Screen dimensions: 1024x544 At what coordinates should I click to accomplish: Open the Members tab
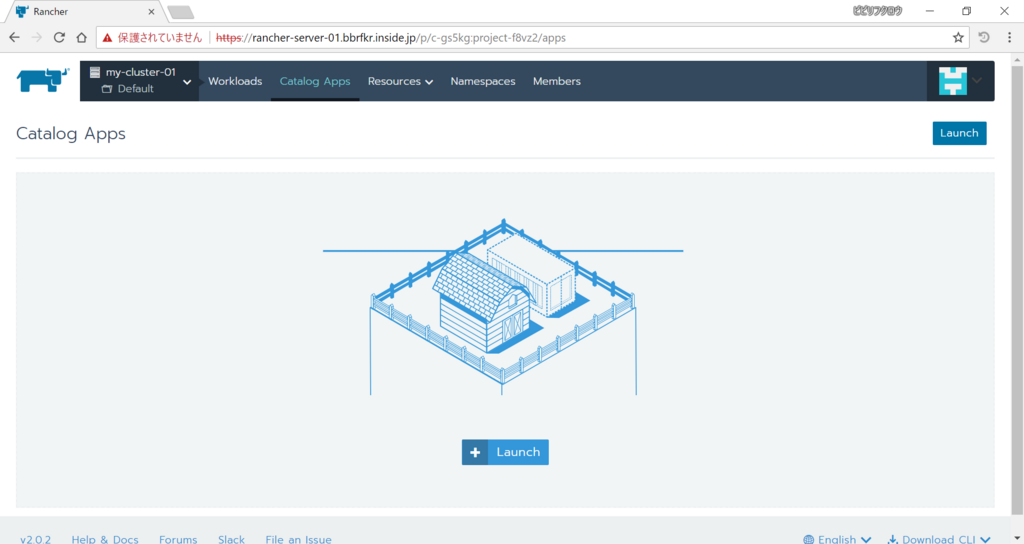[556, 81]
